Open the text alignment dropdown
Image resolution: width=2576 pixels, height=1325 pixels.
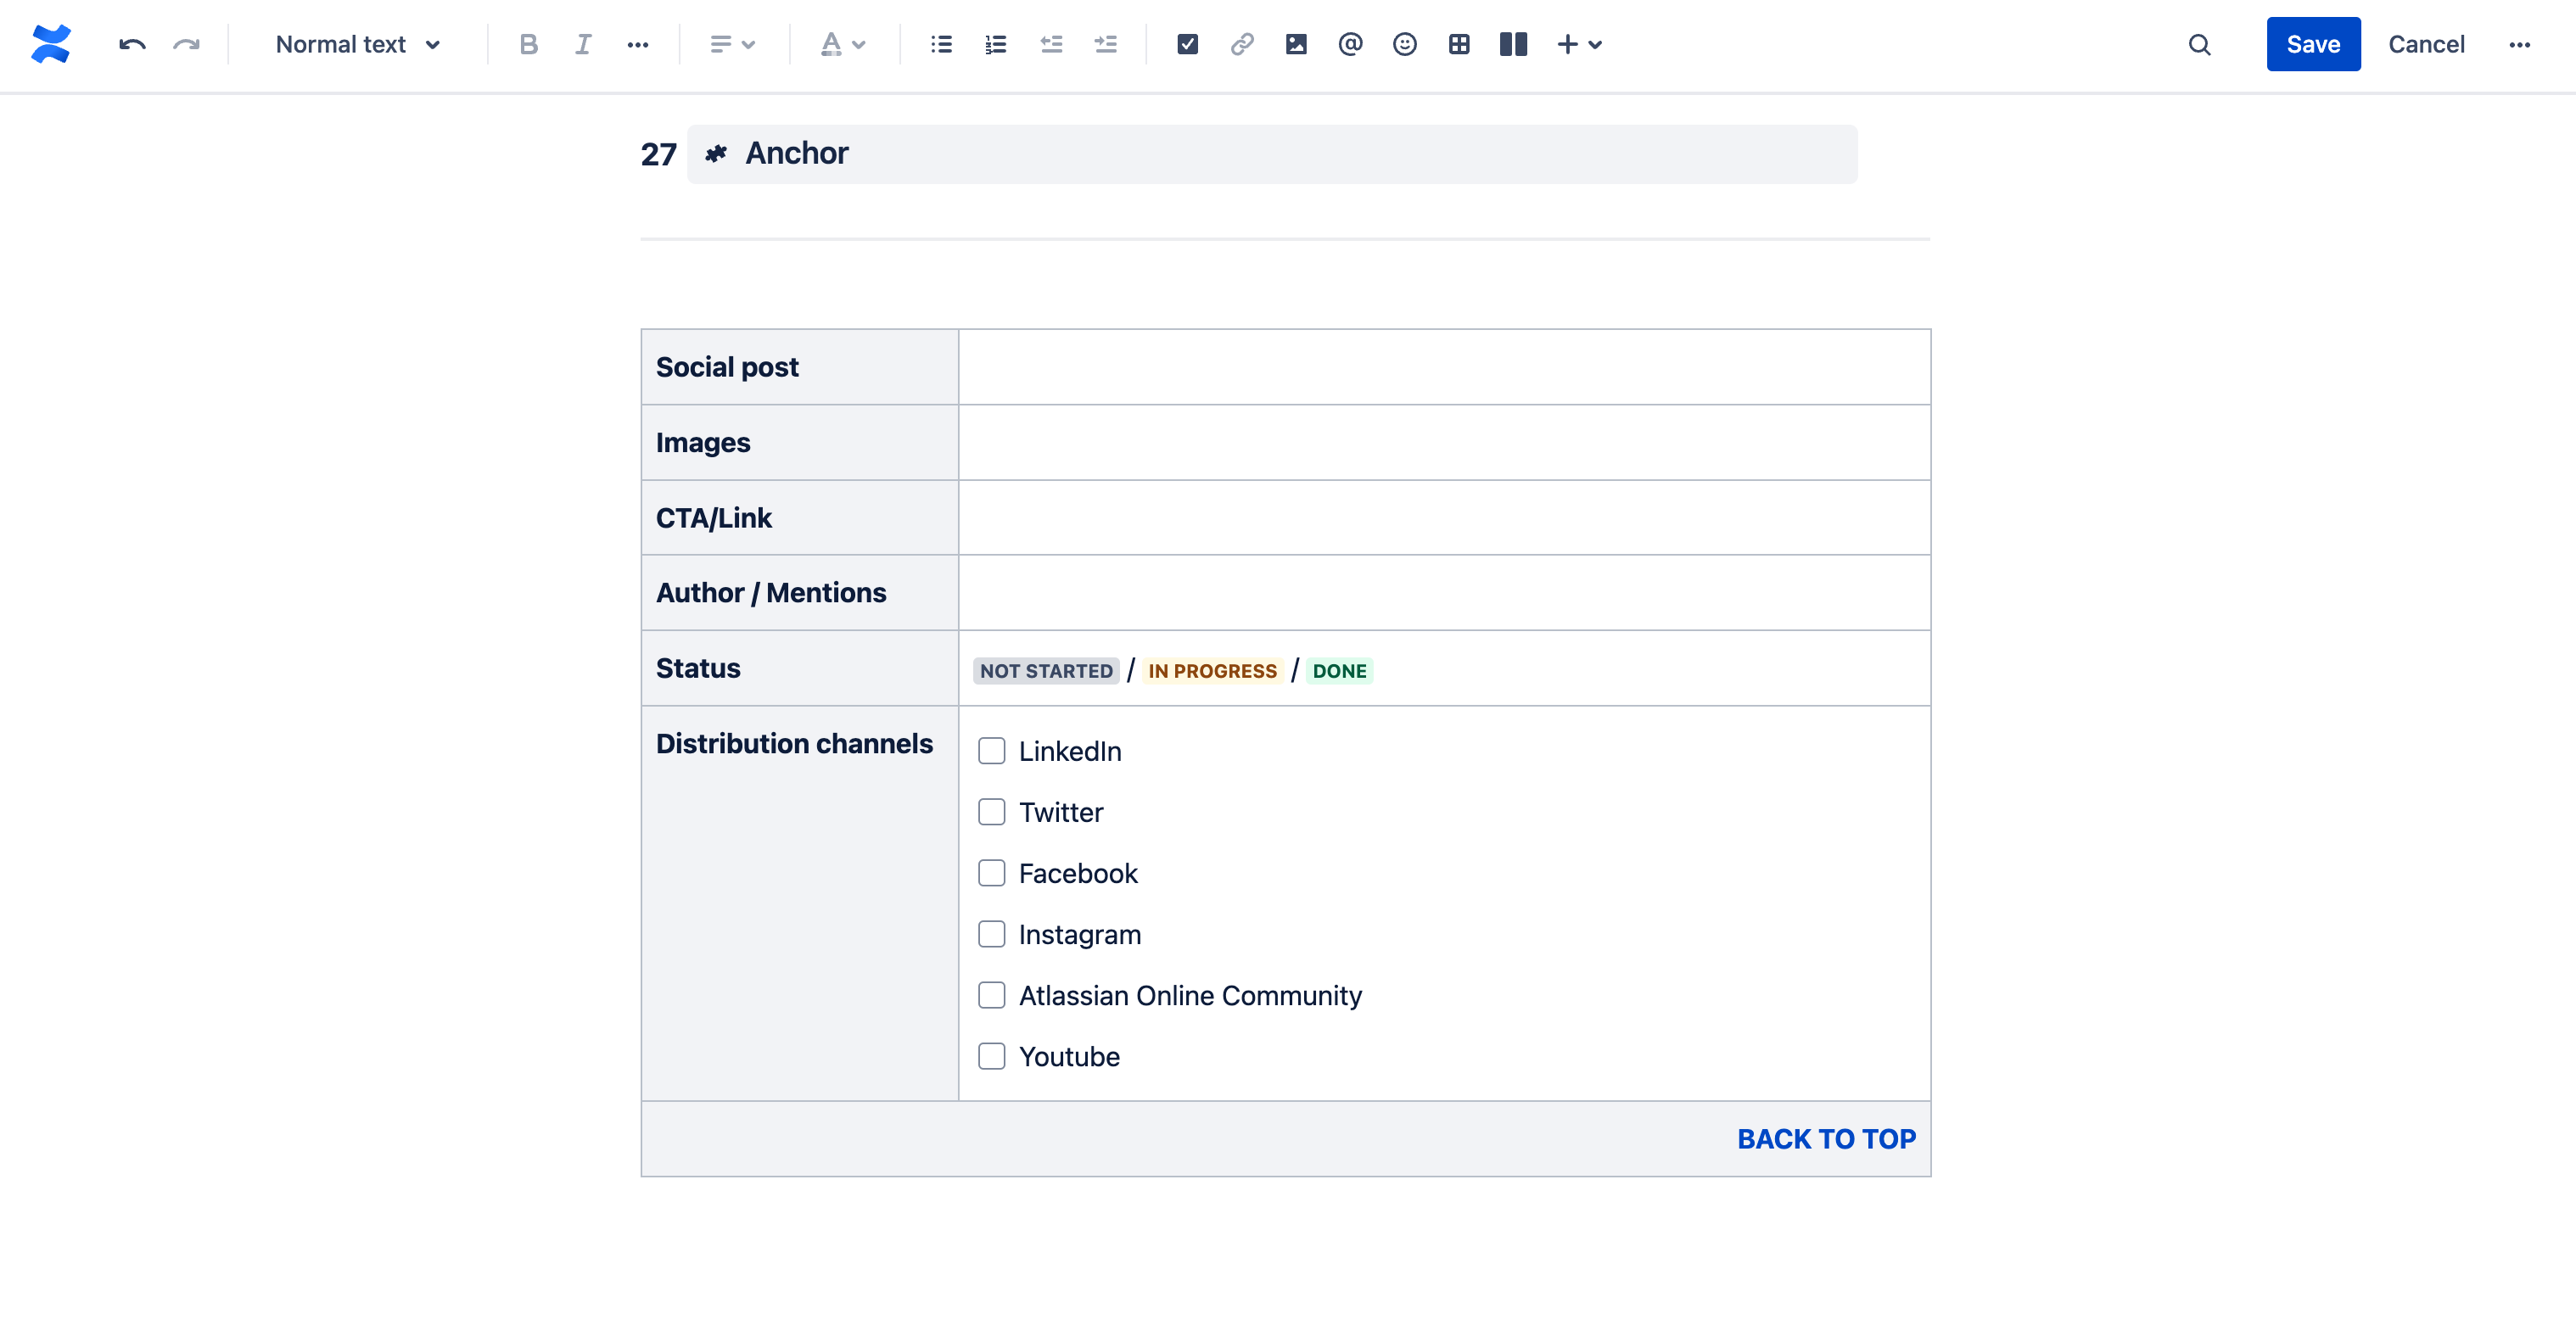coord(732,44)
